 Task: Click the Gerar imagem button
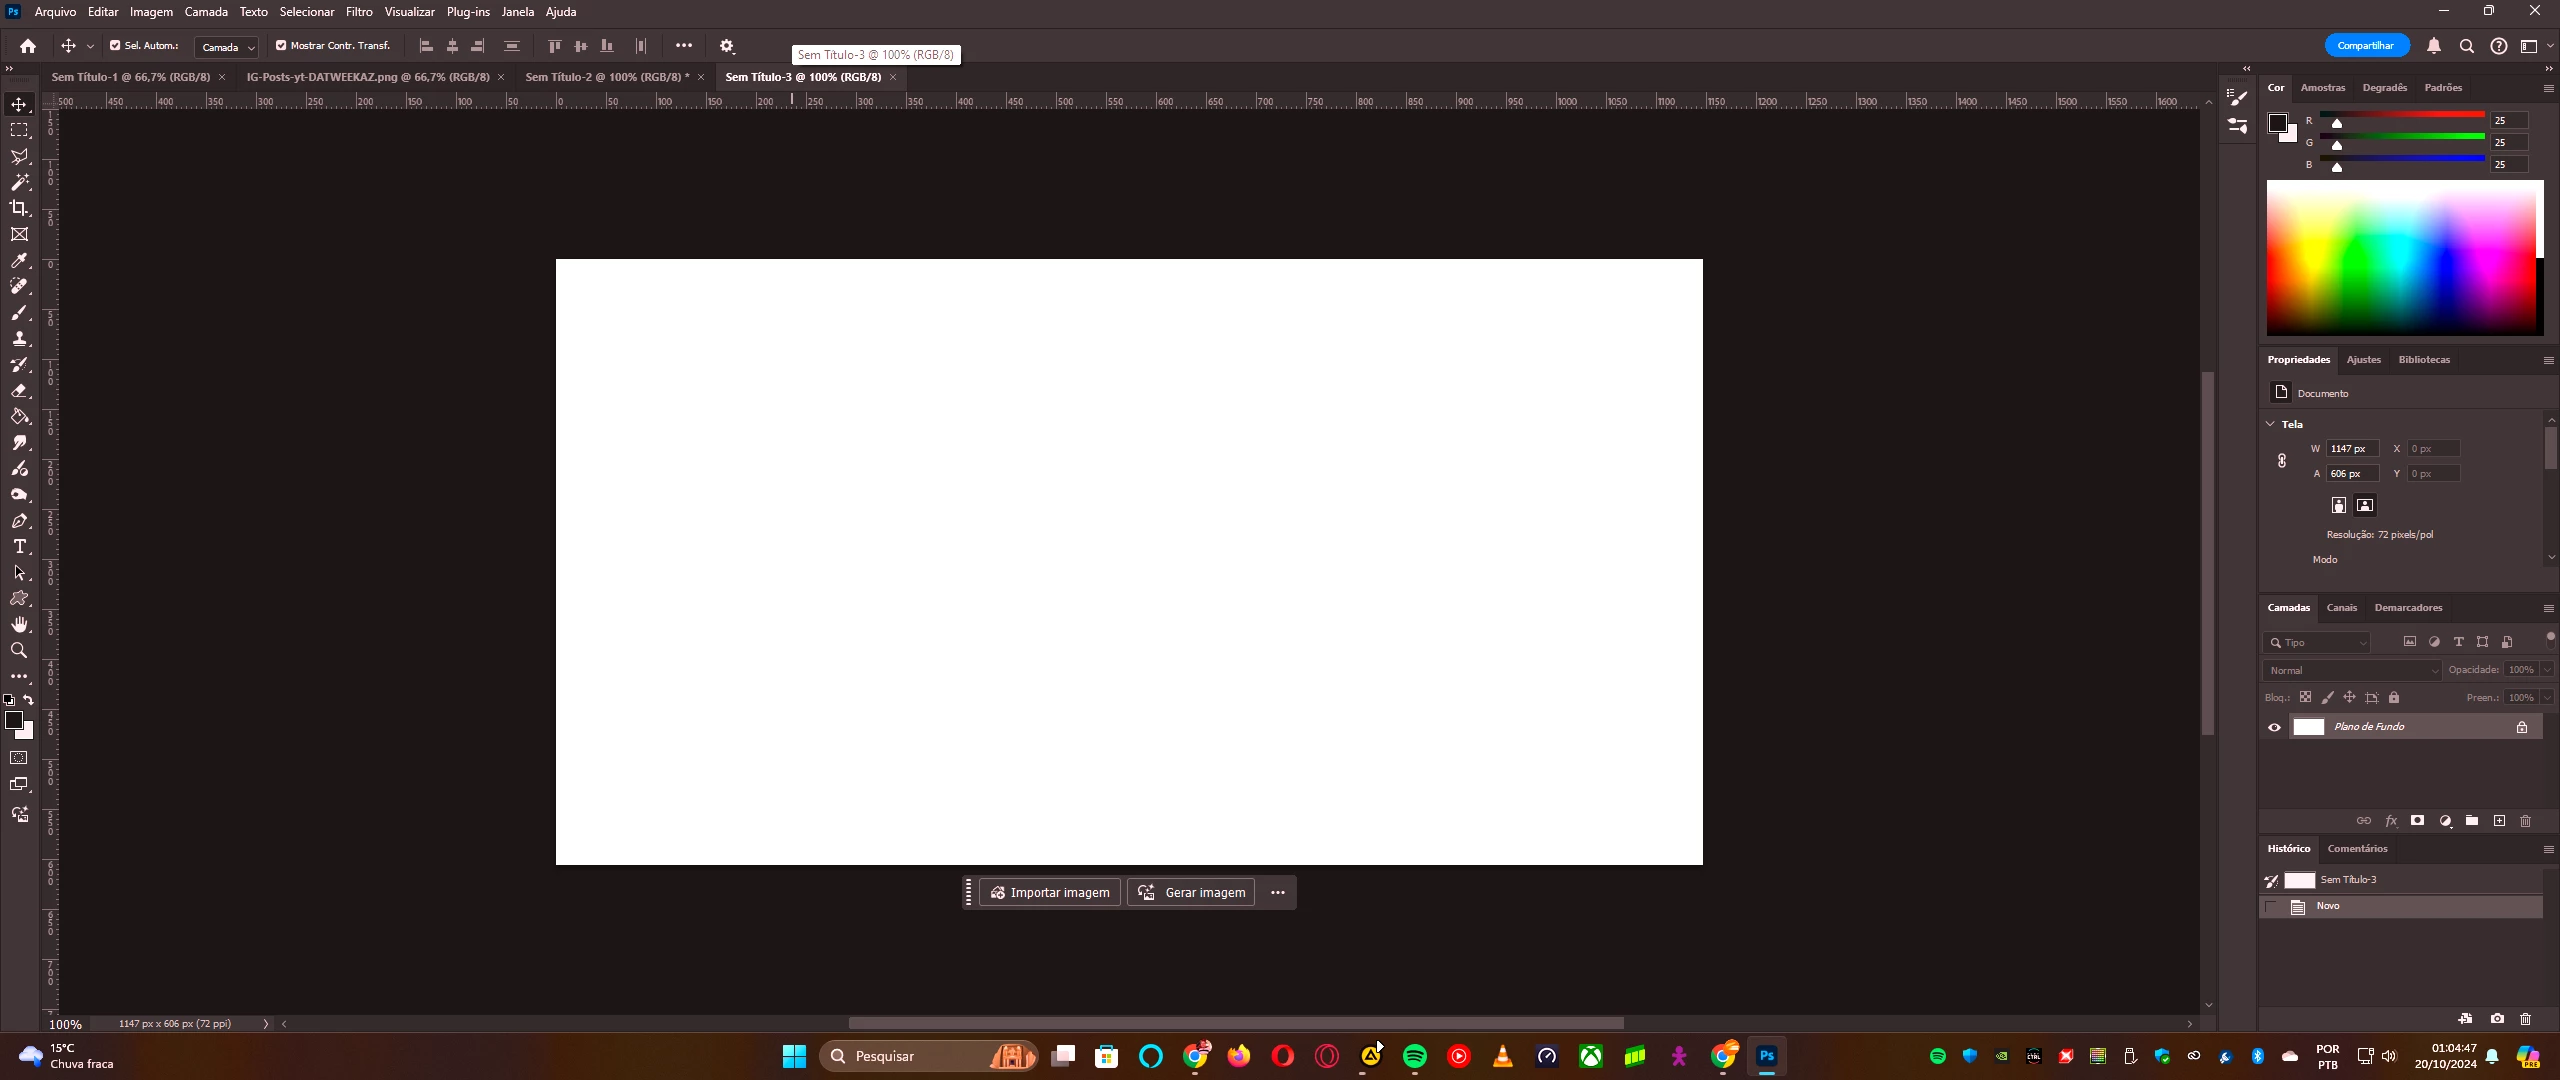pos(1191,892)
